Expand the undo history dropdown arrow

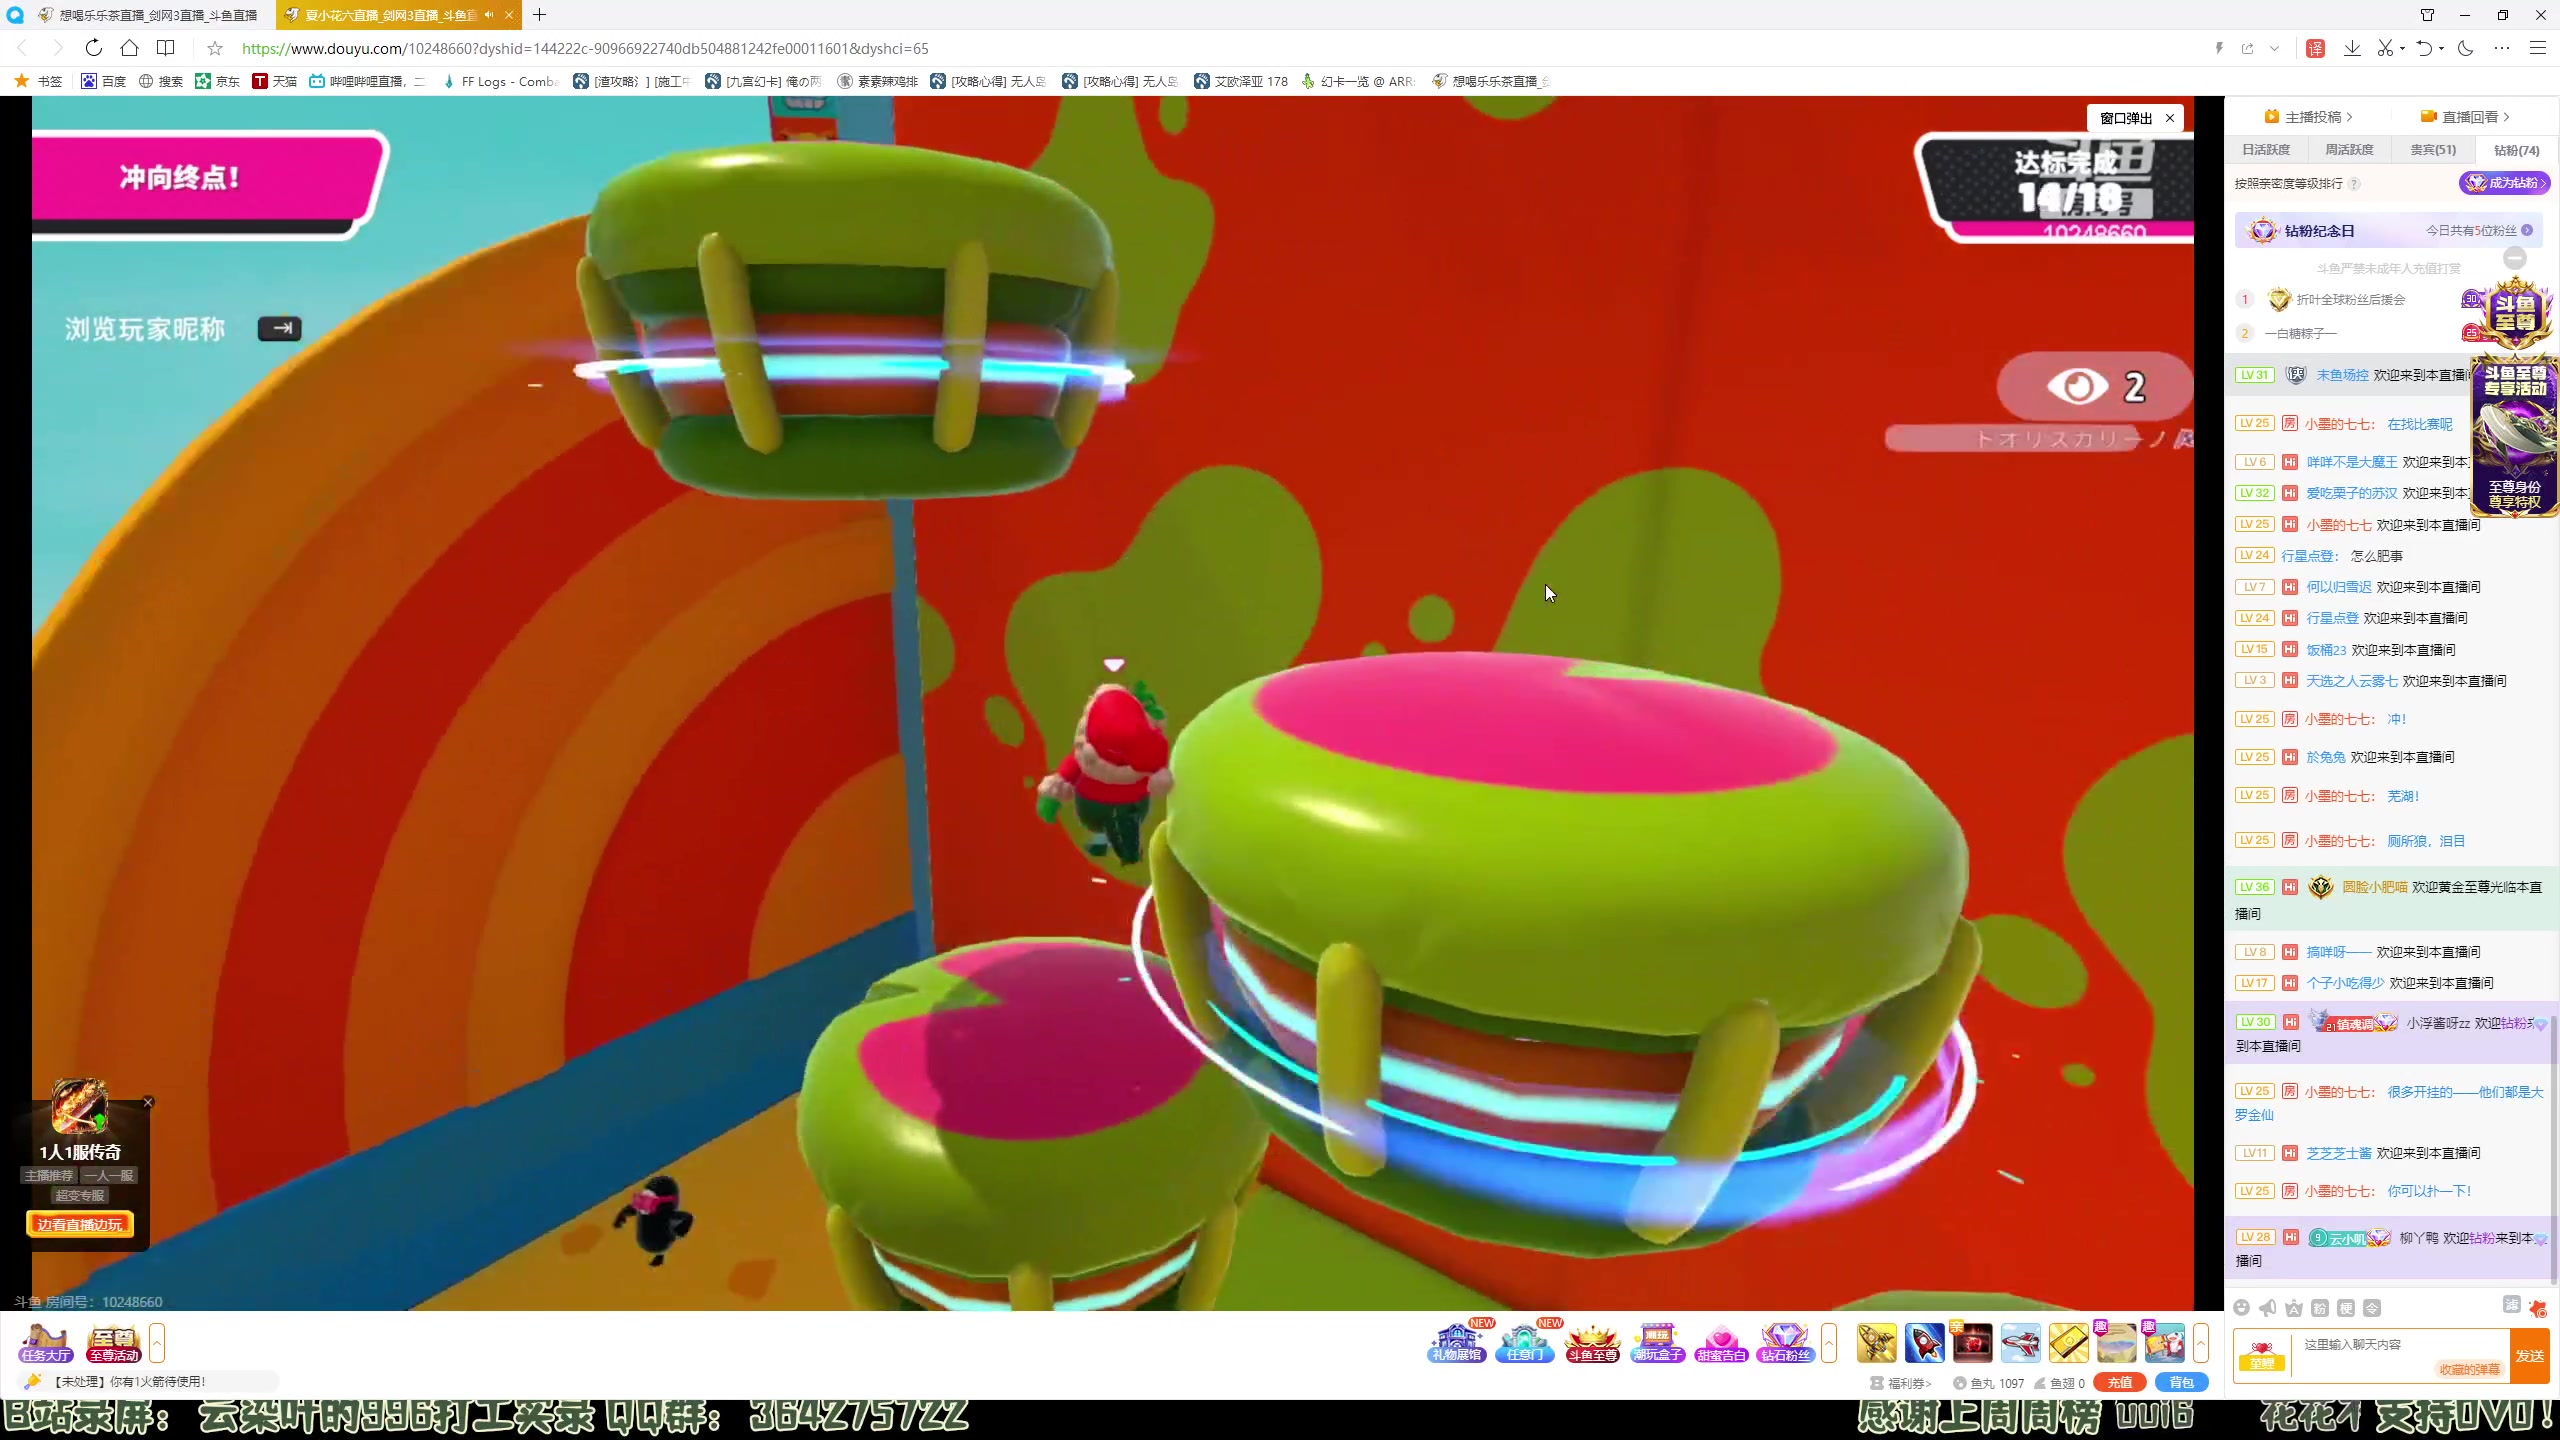click(x=2441, y=48)
